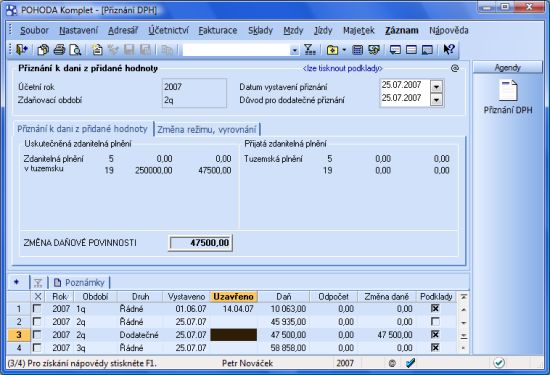Click the filter funnel toolbar icon

(x=309, y=50)
